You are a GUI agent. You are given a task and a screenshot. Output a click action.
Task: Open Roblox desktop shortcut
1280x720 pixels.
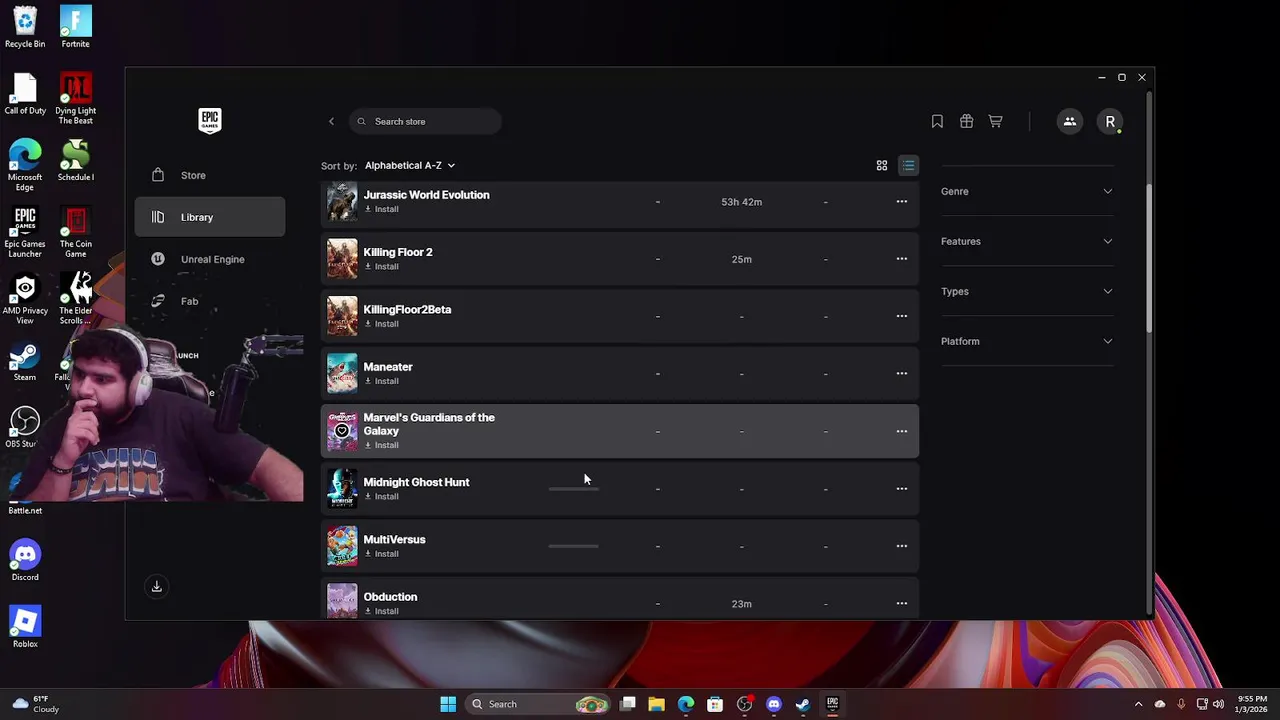coord(25,627)
